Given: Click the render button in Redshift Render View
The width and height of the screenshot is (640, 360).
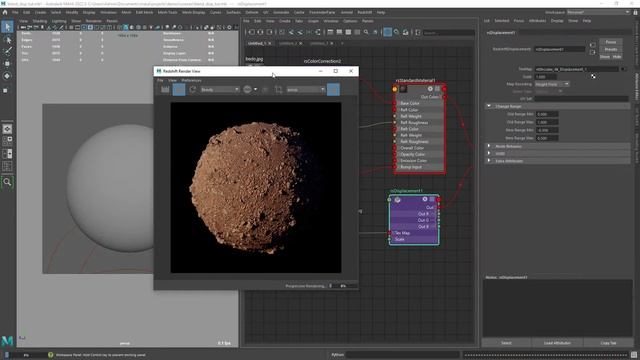Looking at the screenshot, I should (x=165, y=89).
